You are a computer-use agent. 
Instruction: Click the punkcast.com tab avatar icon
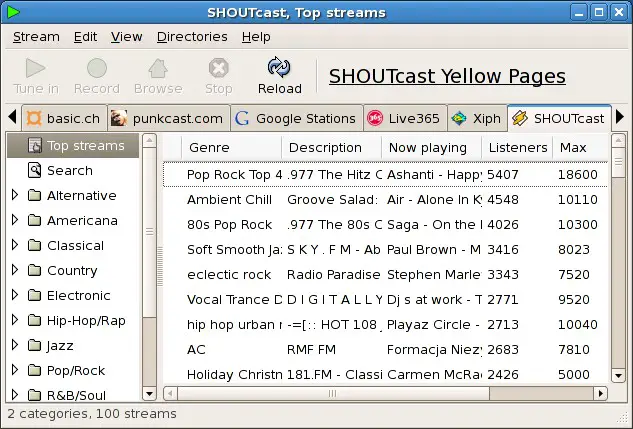119,119
